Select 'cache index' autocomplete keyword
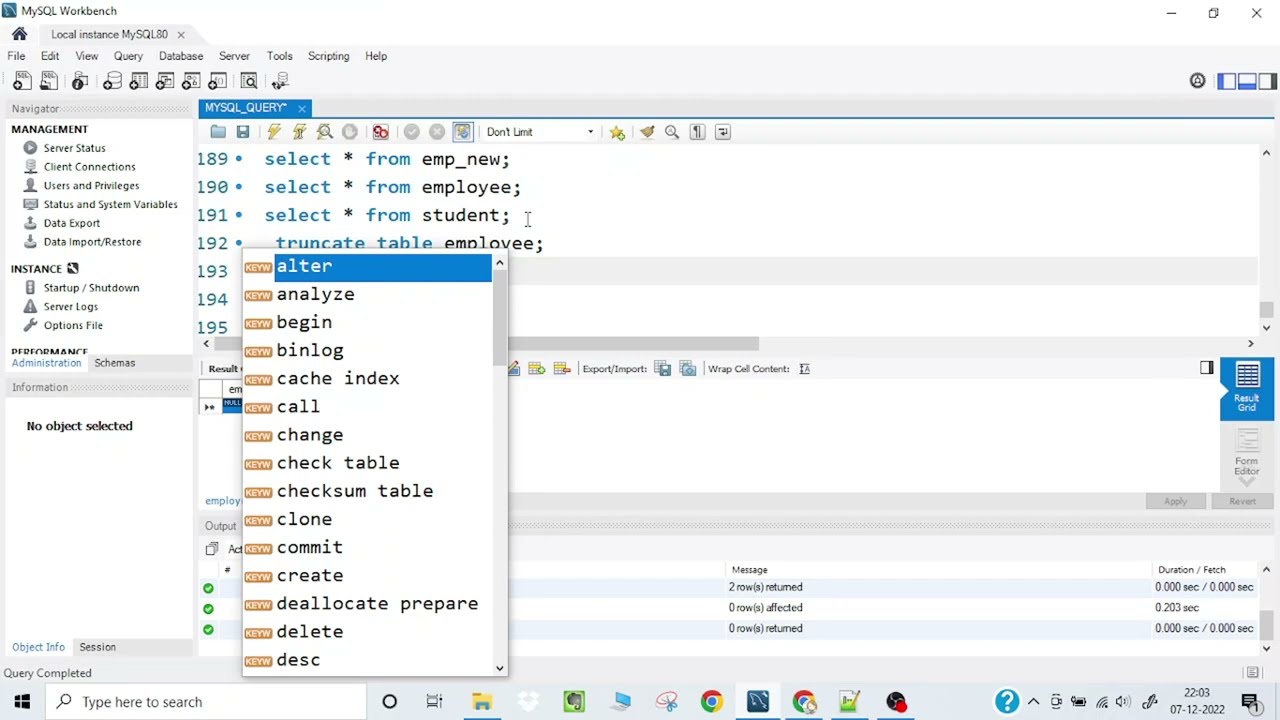This screenshot has height=720, width=1280. click(367, 379)
